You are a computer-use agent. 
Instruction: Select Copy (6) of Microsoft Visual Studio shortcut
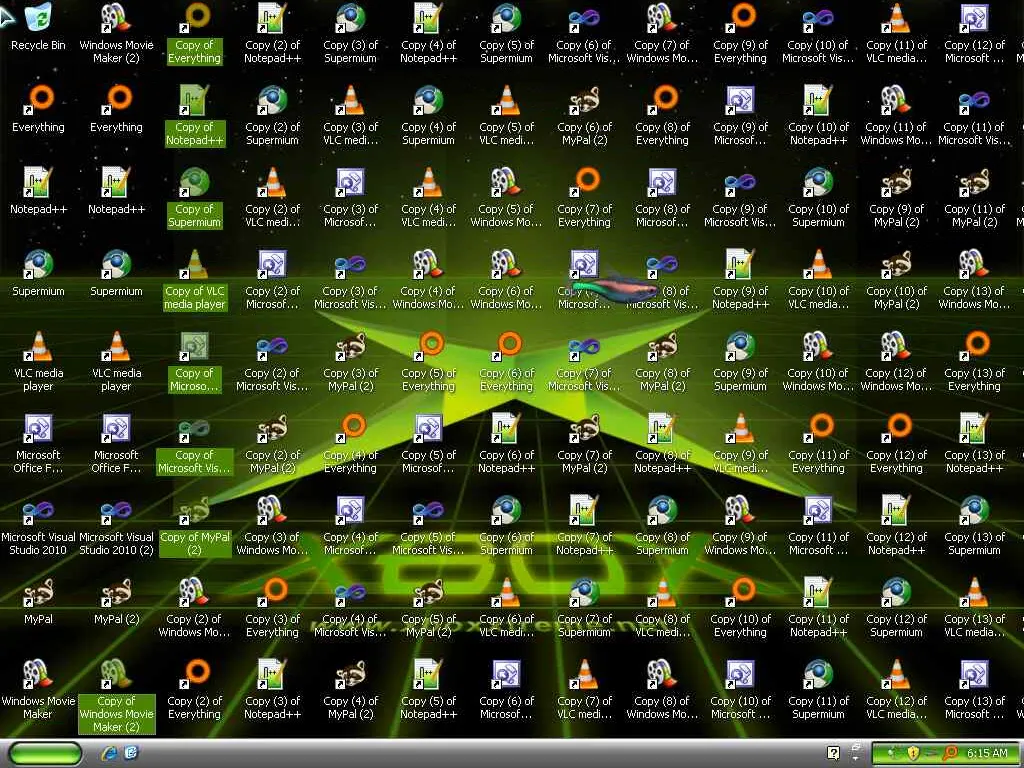(584, 34)
